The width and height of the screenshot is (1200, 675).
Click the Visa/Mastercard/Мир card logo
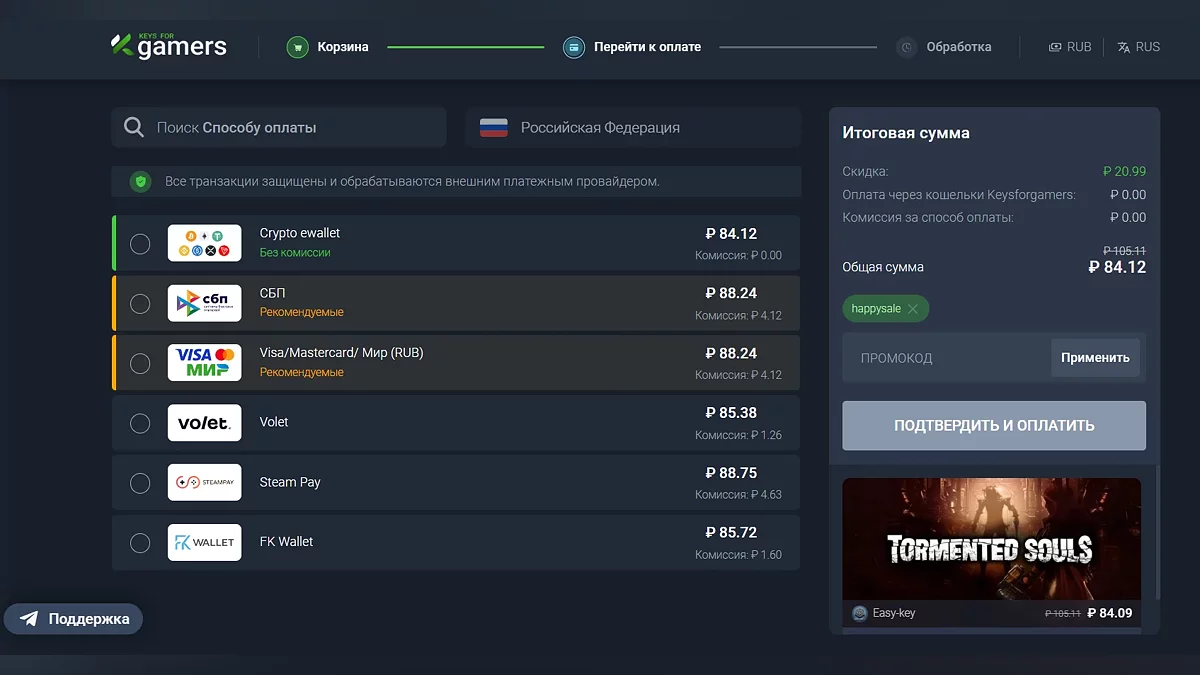[204, 363]
